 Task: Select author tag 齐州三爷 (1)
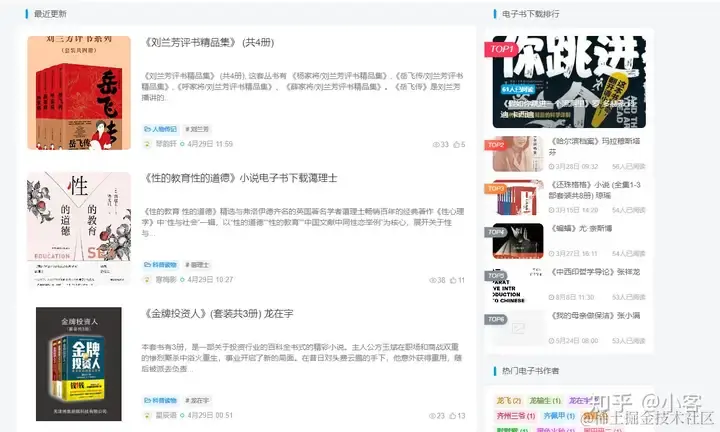coord(516,416)
